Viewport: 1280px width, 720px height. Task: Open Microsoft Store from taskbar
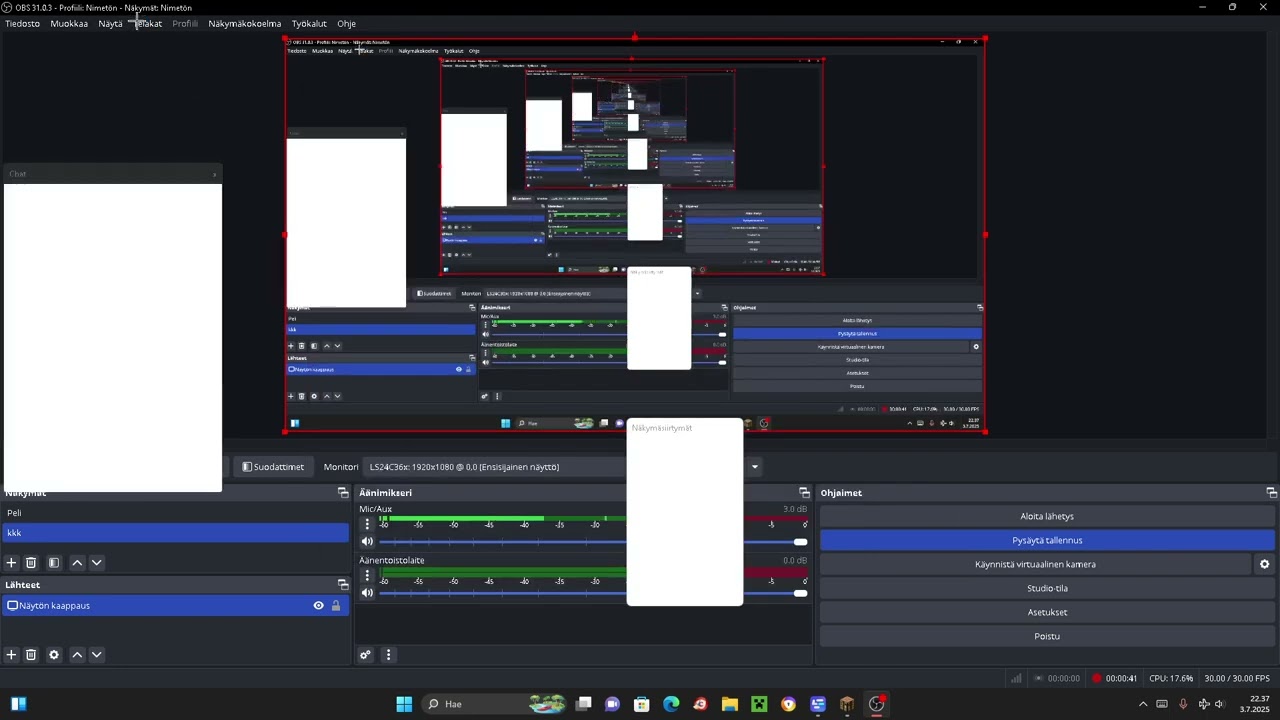642,704
